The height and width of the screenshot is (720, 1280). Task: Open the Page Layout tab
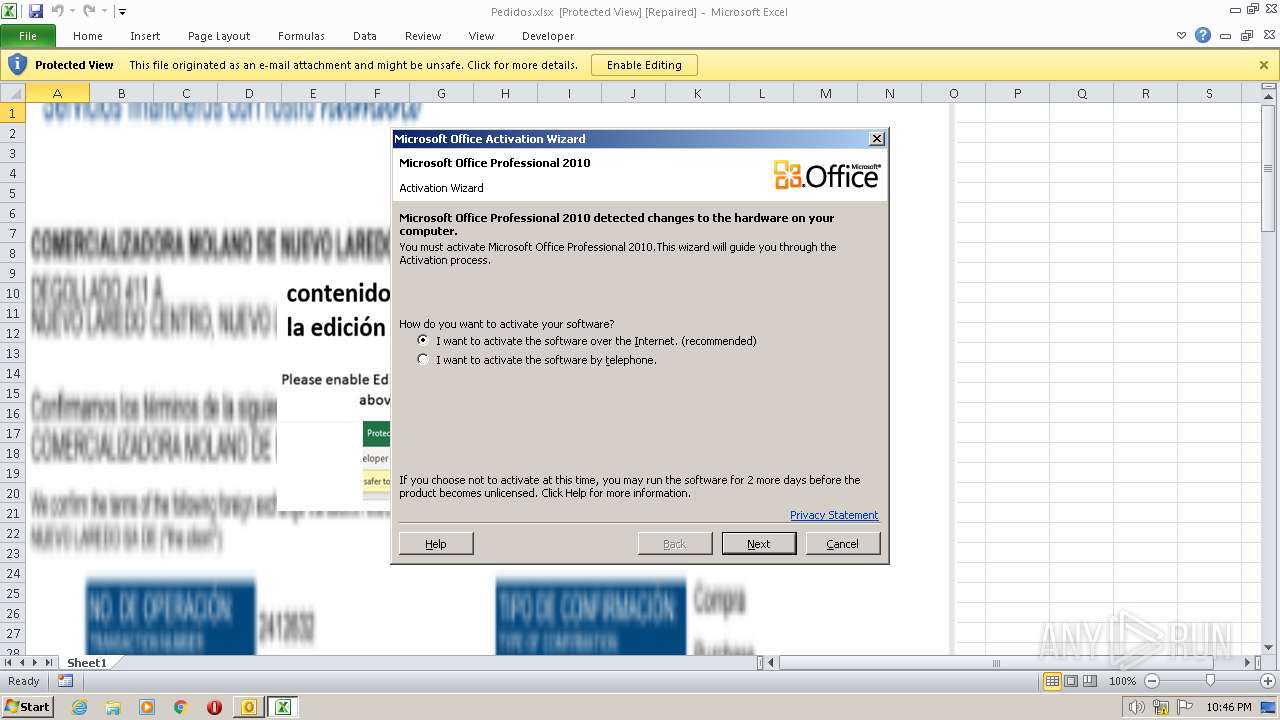[x=219, y=36]
